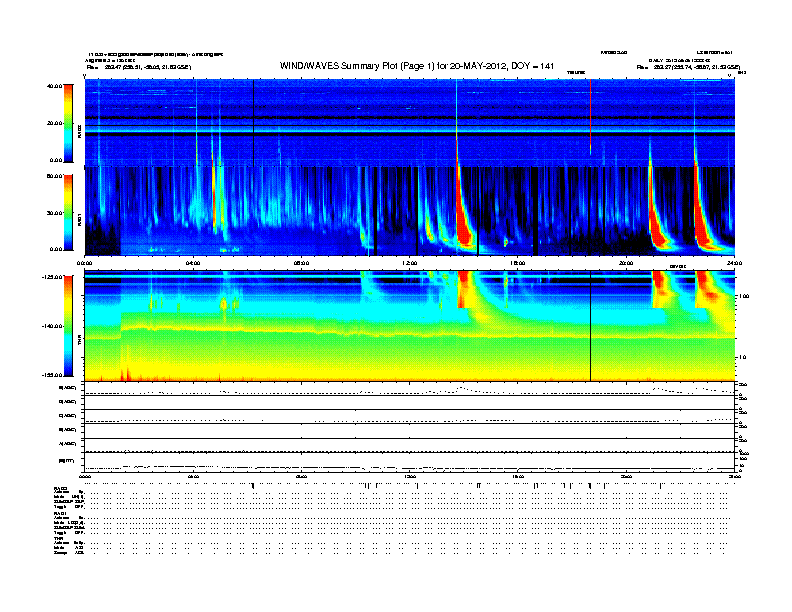Click the 12:00 label beneath the bottom line-plot panel
The image size is (792, 612).
pos(410,476)
